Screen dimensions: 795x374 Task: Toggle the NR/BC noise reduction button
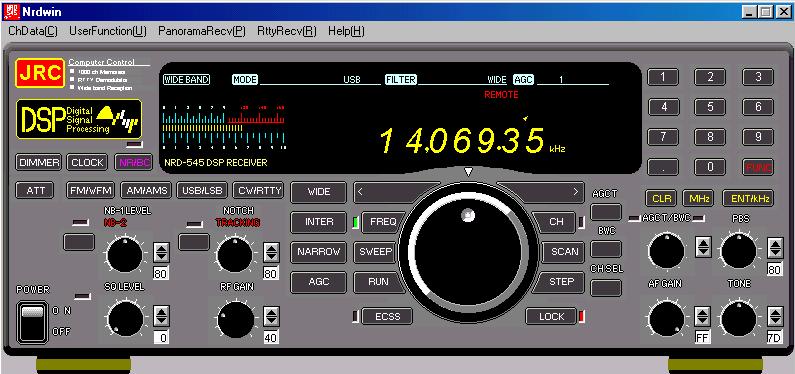(x=133, y=163)
